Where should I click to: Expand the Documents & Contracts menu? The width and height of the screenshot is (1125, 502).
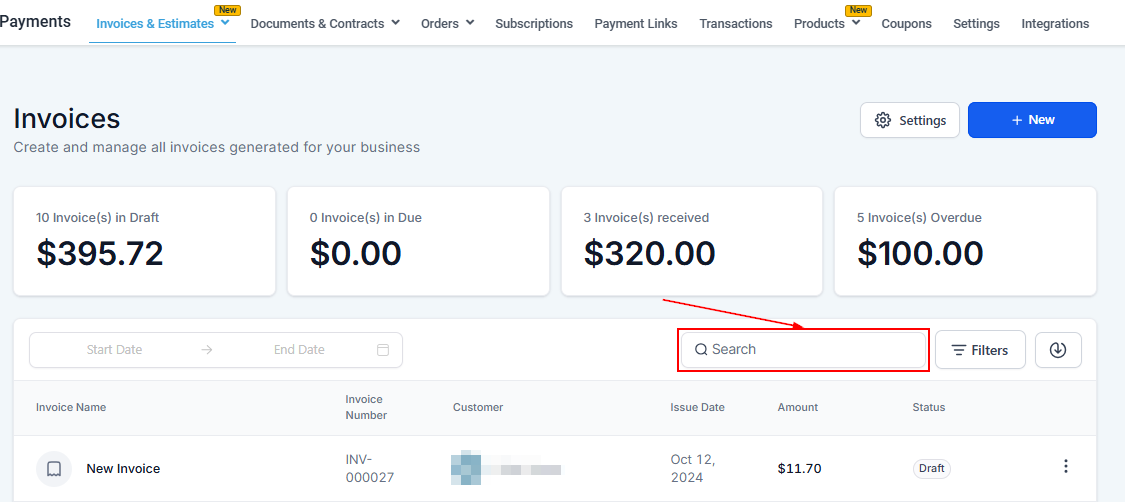395,23
